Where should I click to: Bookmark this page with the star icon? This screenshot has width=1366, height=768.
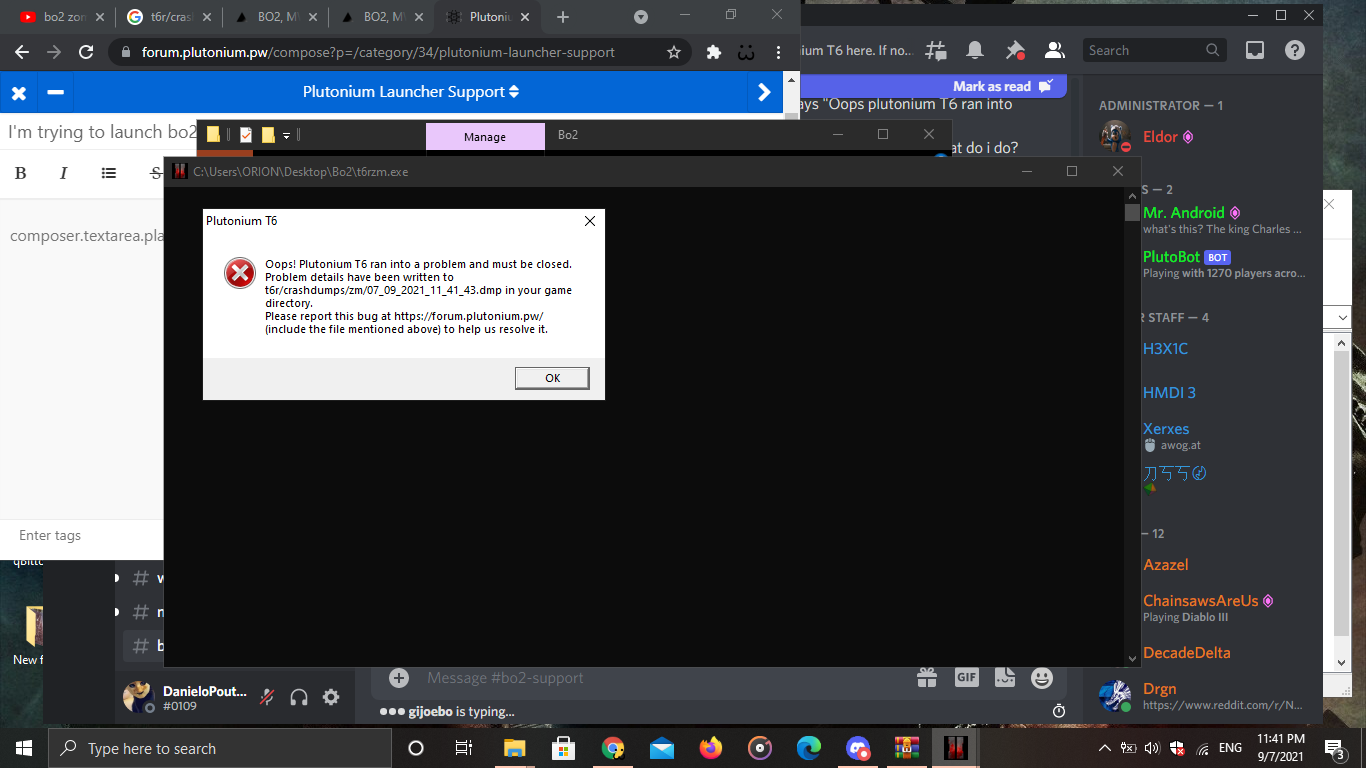tap(674, 52)
